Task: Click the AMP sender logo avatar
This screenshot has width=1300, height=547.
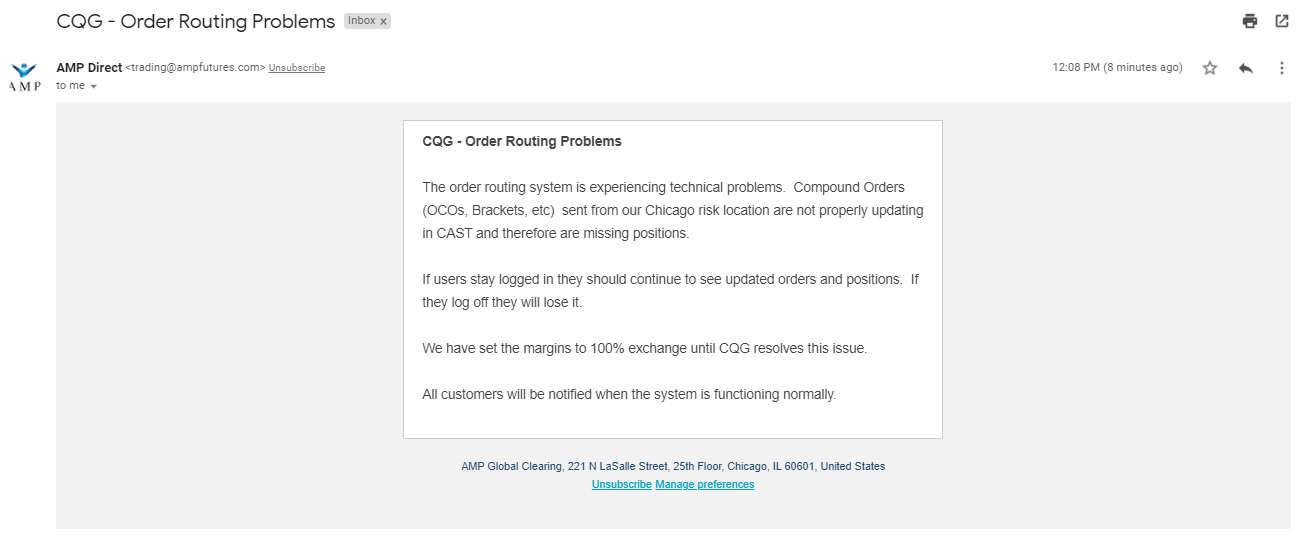Action: coord(24,76)
